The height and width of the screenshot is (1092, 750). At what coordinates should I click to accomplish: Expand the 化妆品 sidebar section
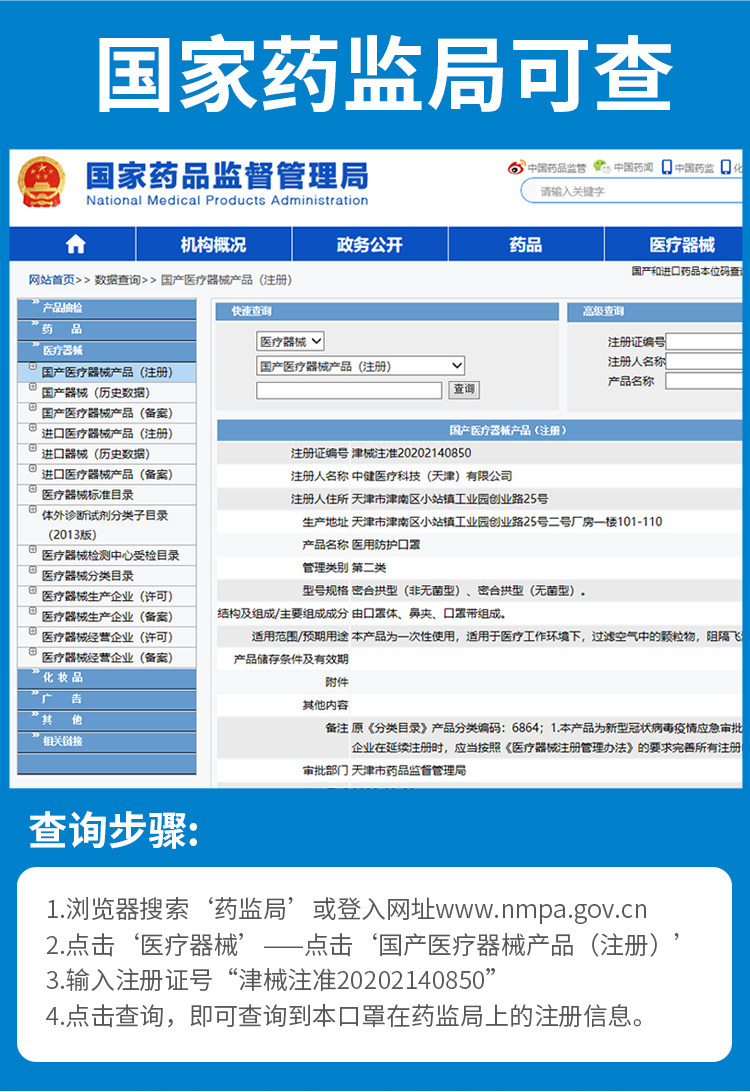(107, 678)
